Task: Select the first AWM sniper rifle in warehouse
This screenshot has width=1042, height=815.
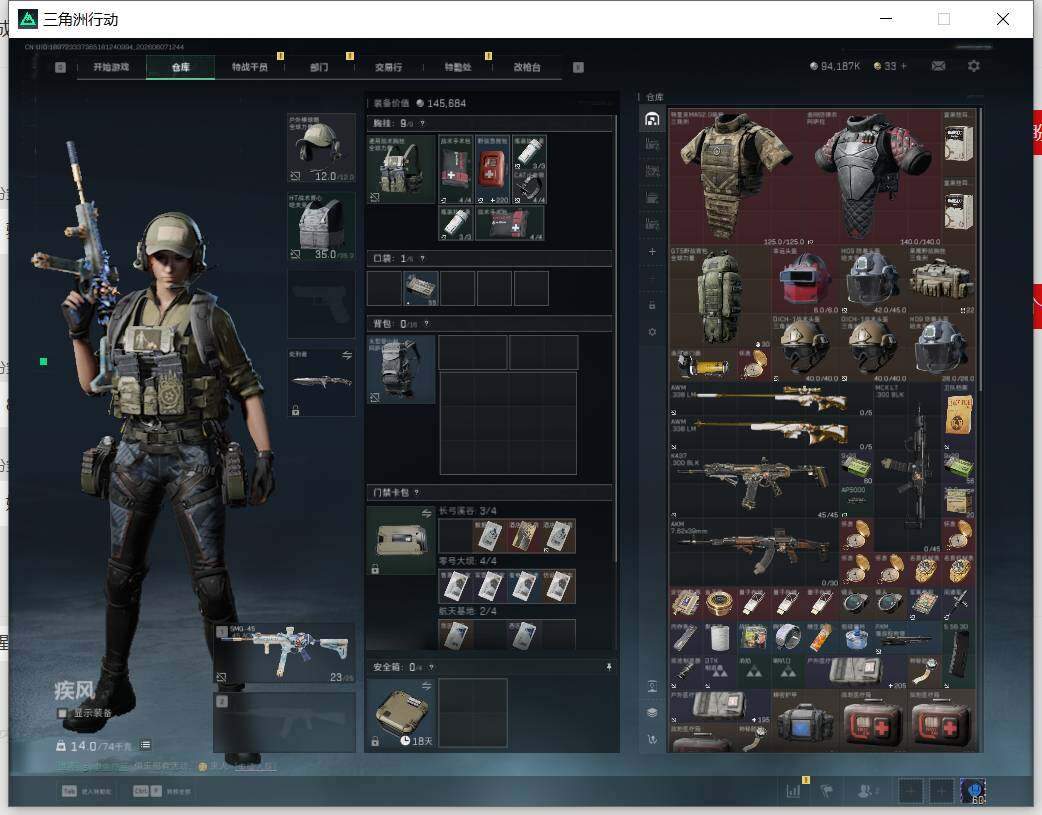Action: (772, 400)
